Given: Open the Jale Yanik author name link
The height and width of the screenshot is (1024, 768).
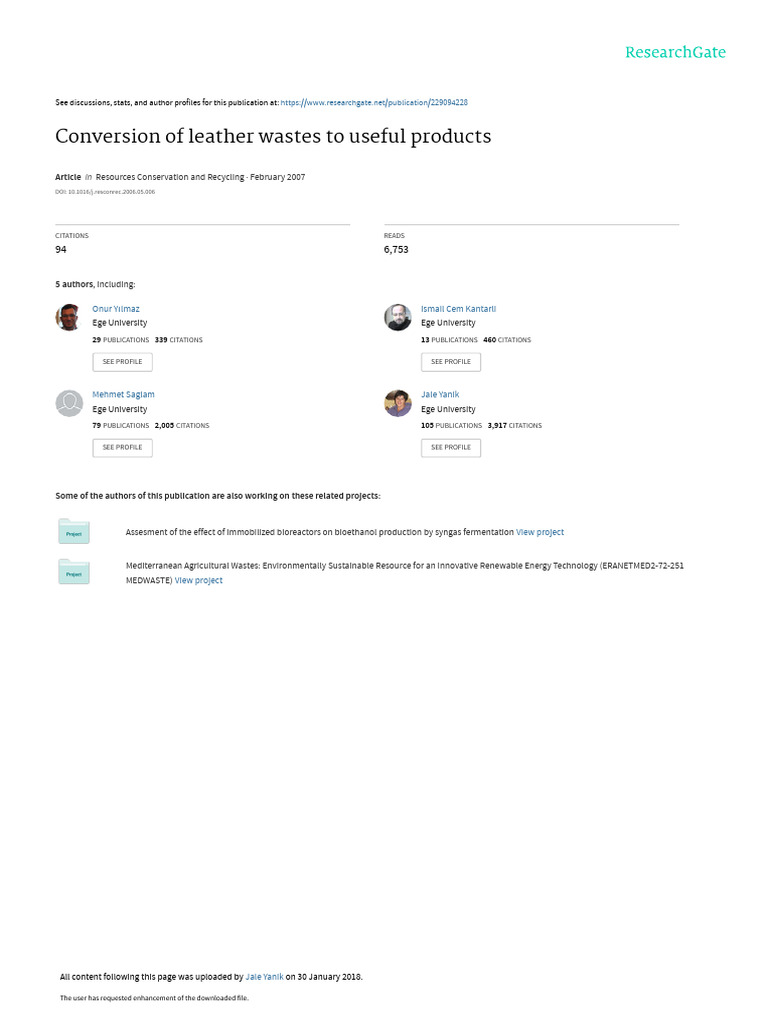Looking at the screenshot, I should click(440, 394).
